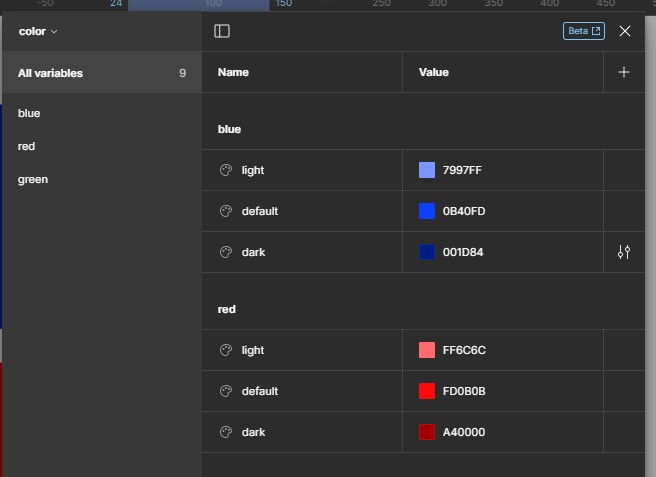Select the green group in sidebar
656x477 pixels.
coord(33,179)
